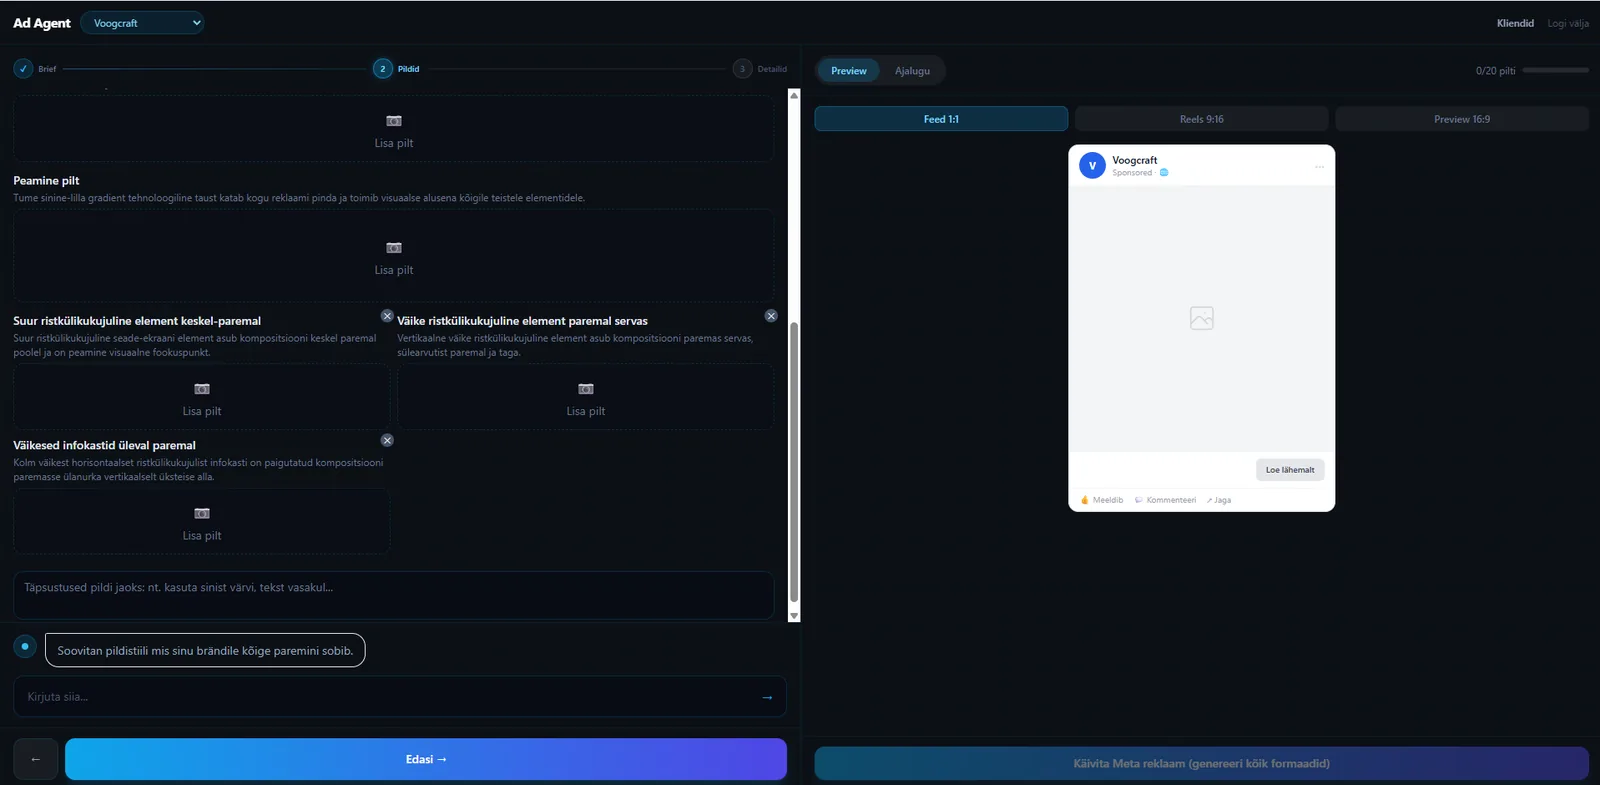Select the Preview 16:9 format tab
The width and height of the screenshot is (1600, 785).
click(1462, 119)
